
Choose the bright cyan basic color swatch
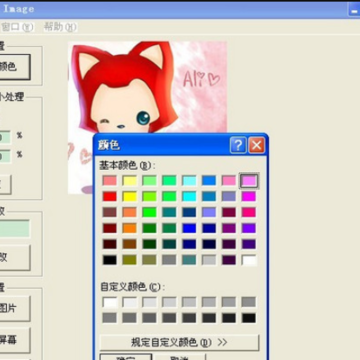(x=189, y=196)
